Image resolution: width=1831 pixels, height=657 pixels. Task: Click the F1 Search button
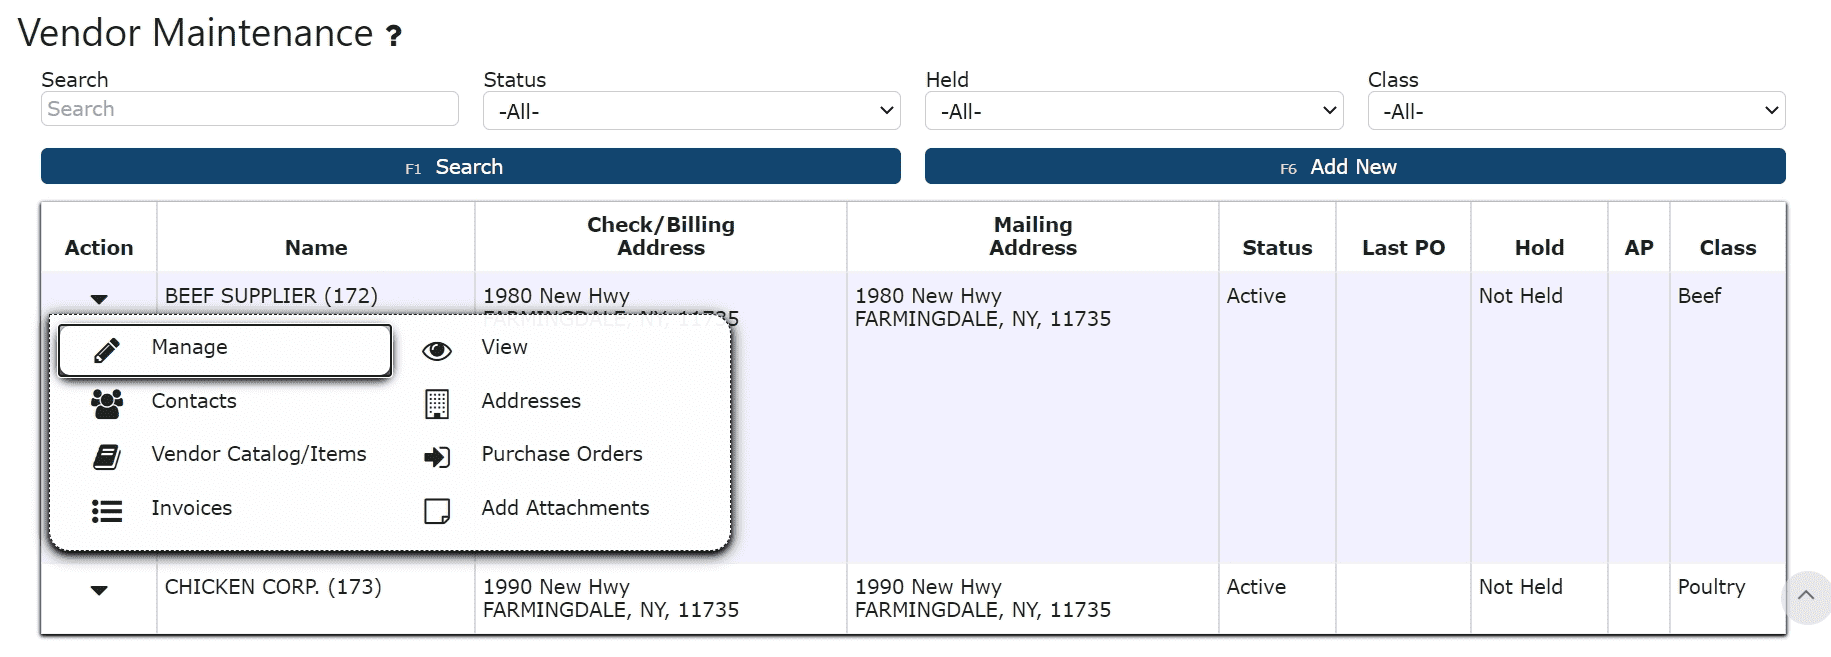pyautogui.click(x=471, y=166)
